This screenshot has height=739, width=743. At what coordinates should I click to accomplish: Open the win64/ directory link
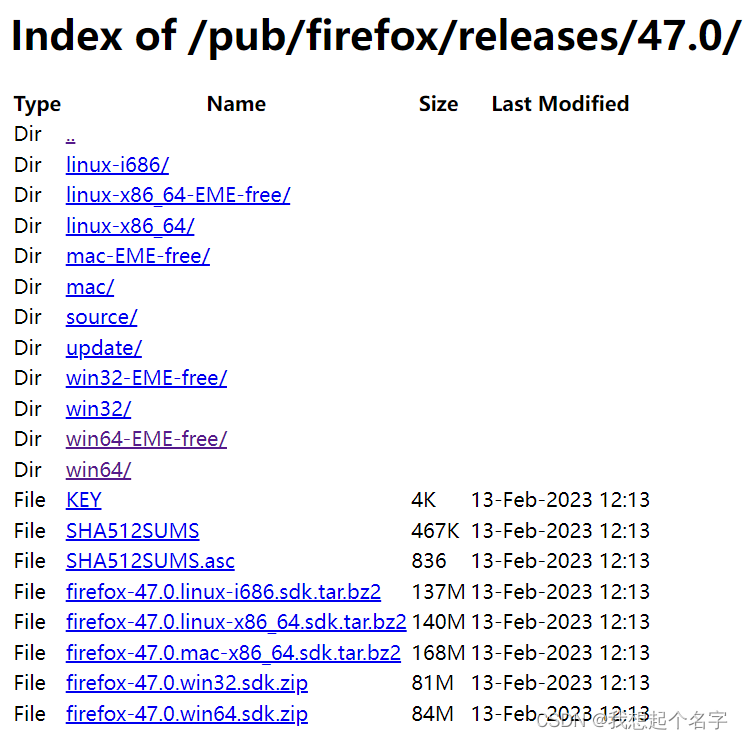(99, 470)
